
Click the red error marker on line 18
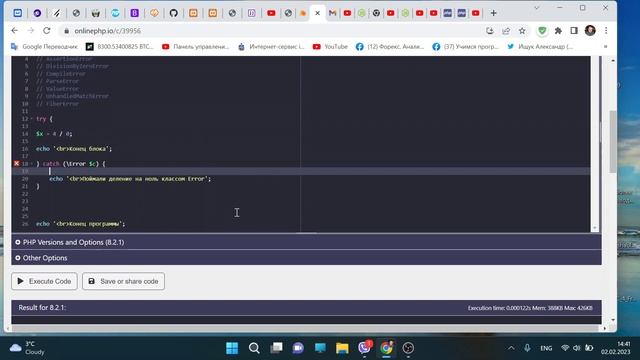pos(16,163)
